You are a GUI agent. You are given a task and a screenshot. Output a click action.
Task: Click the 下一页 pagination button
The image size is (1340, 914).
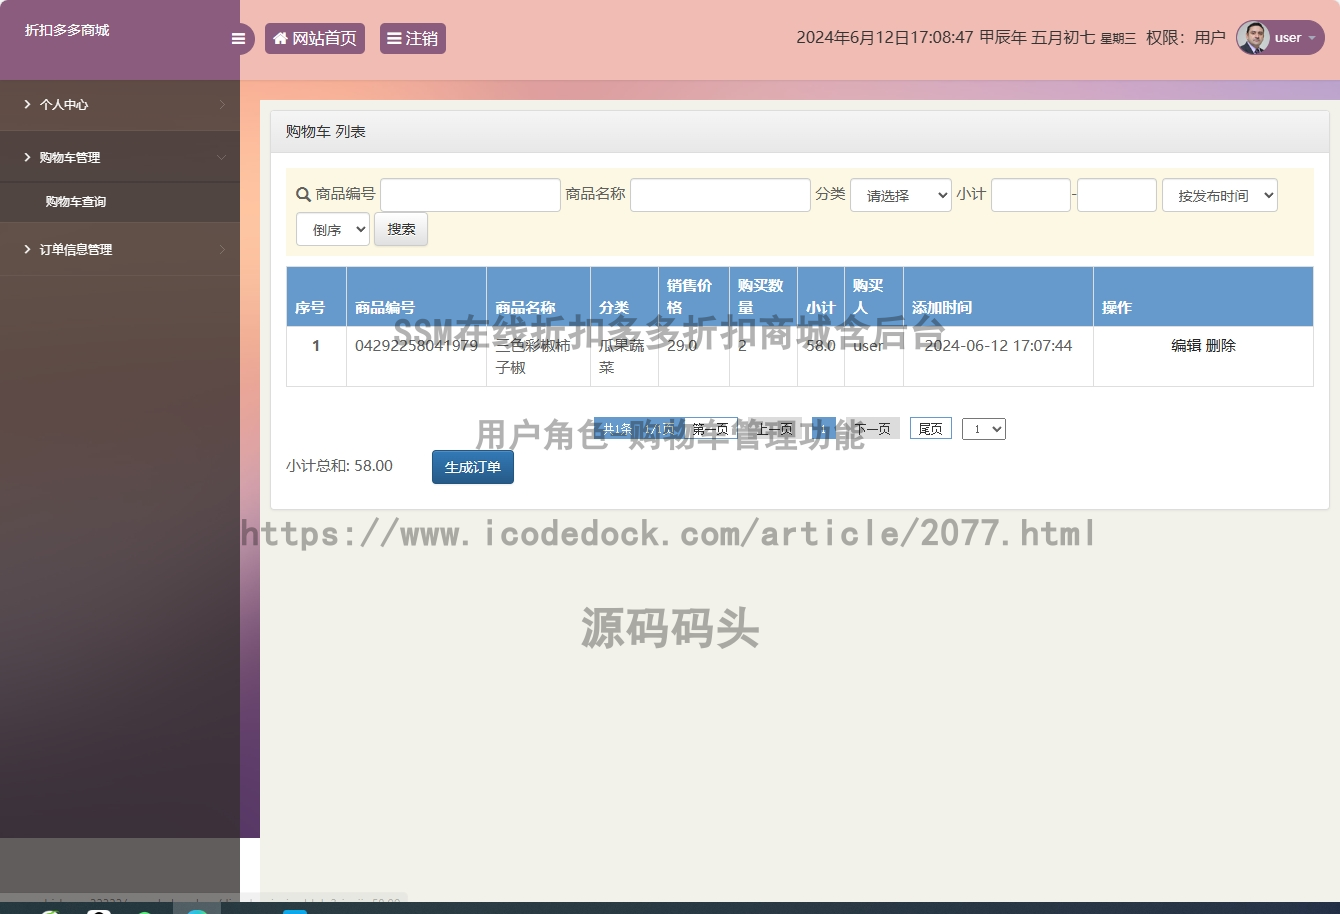tap(872, 429)
